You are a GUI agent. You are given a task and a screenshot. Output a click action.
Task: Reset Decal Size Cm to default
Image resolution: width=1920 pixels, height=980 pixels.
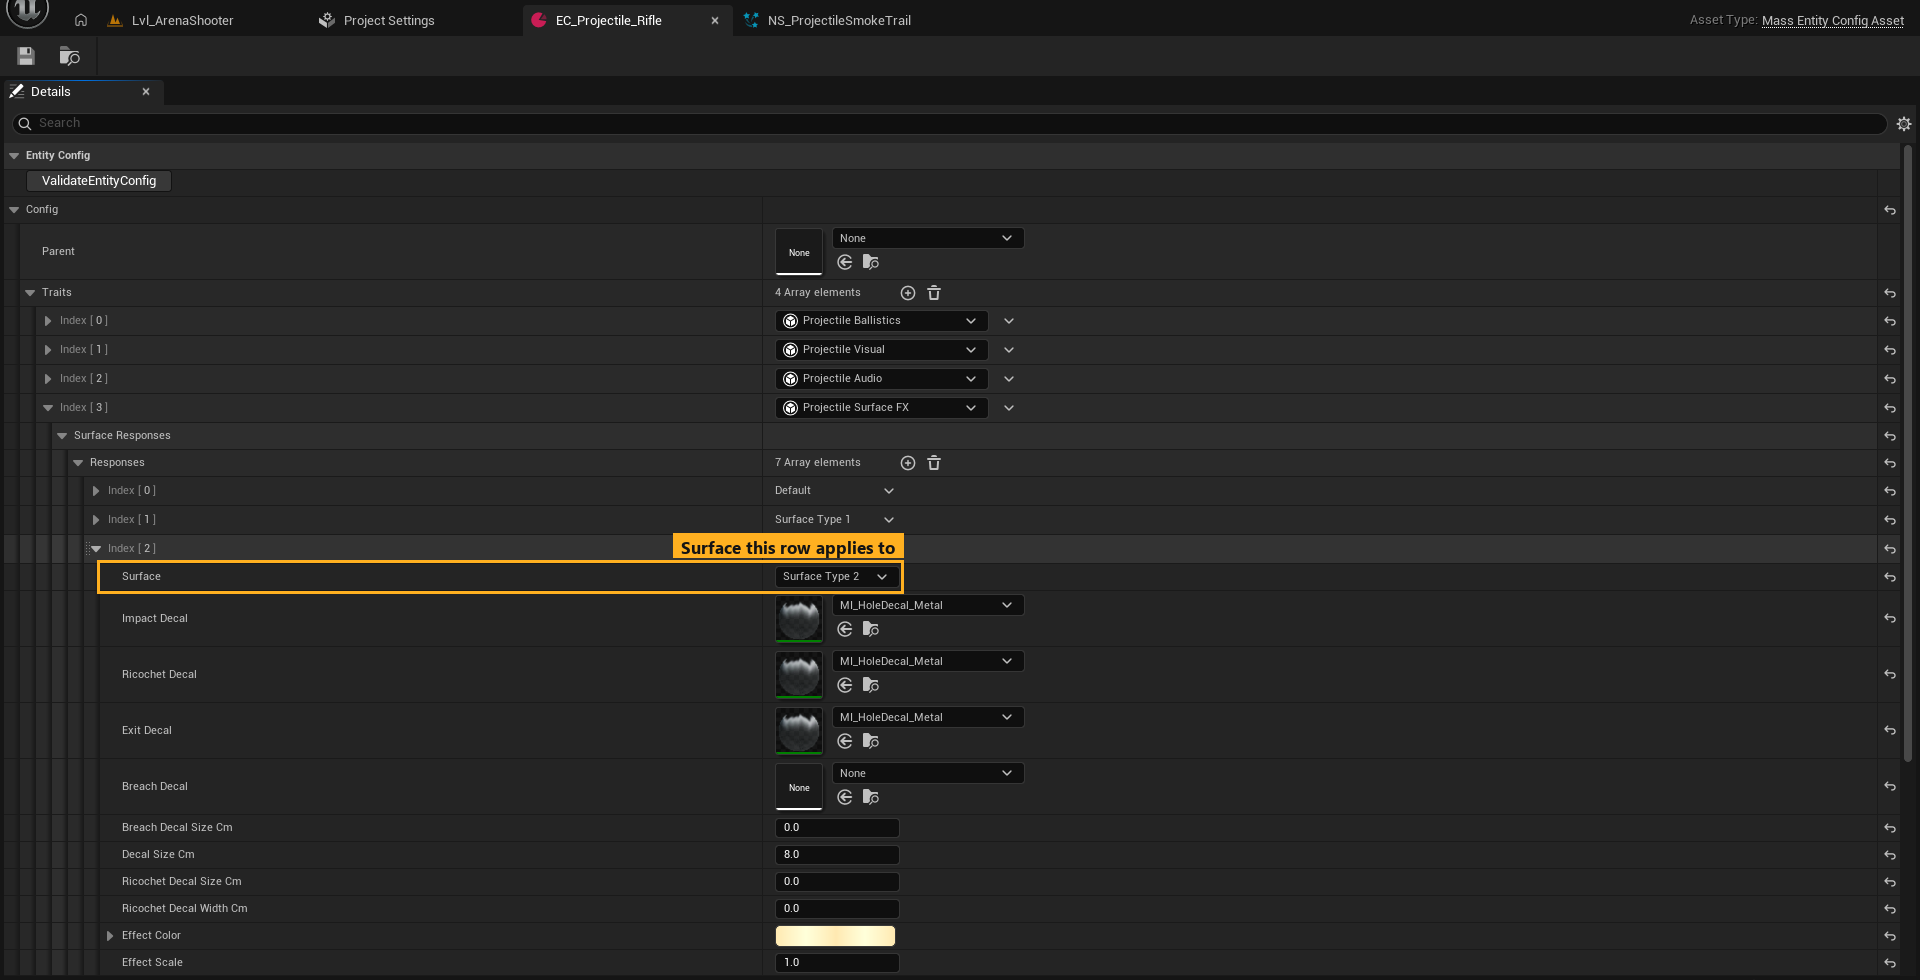1890,855
